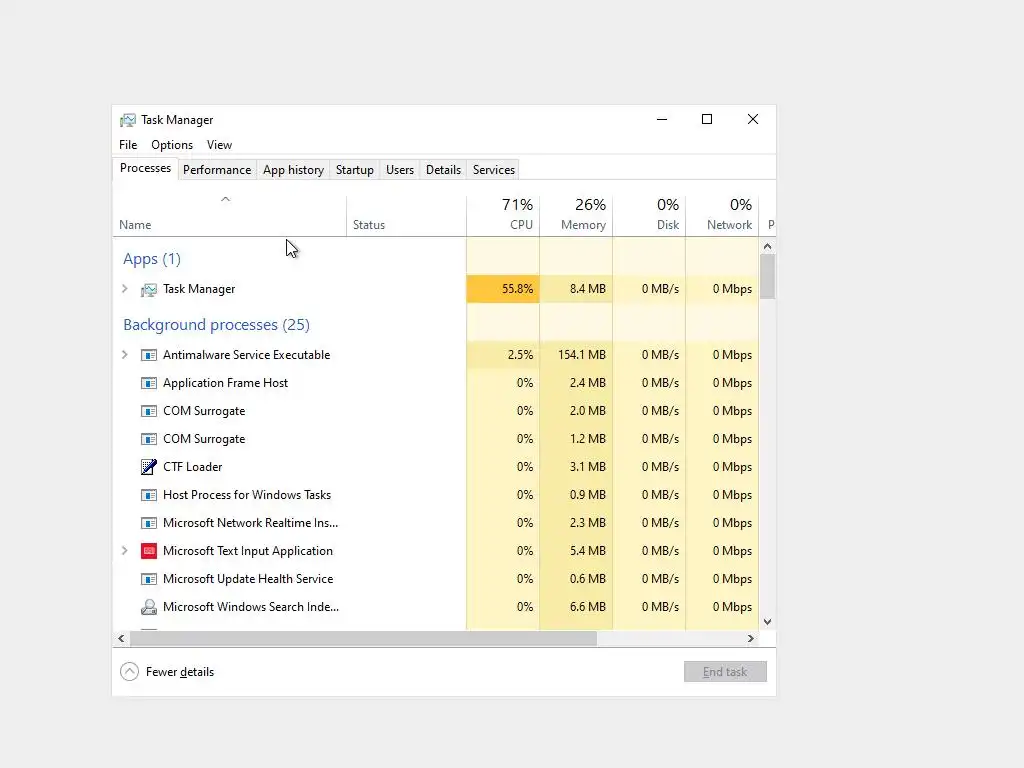Switch to the Users tab
Screen dimensions: 1024x768
click(400, 170)
